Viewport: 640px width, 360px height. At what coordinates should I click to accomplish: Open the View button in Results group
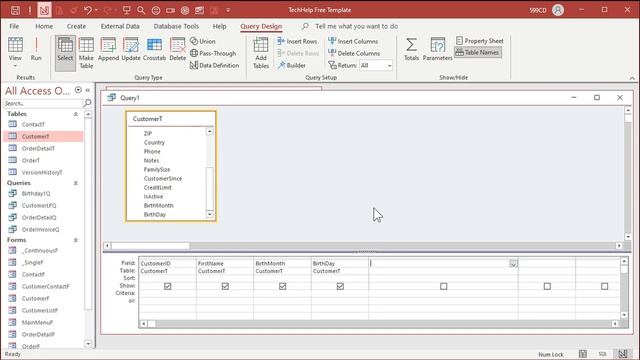tap(15, 49)
